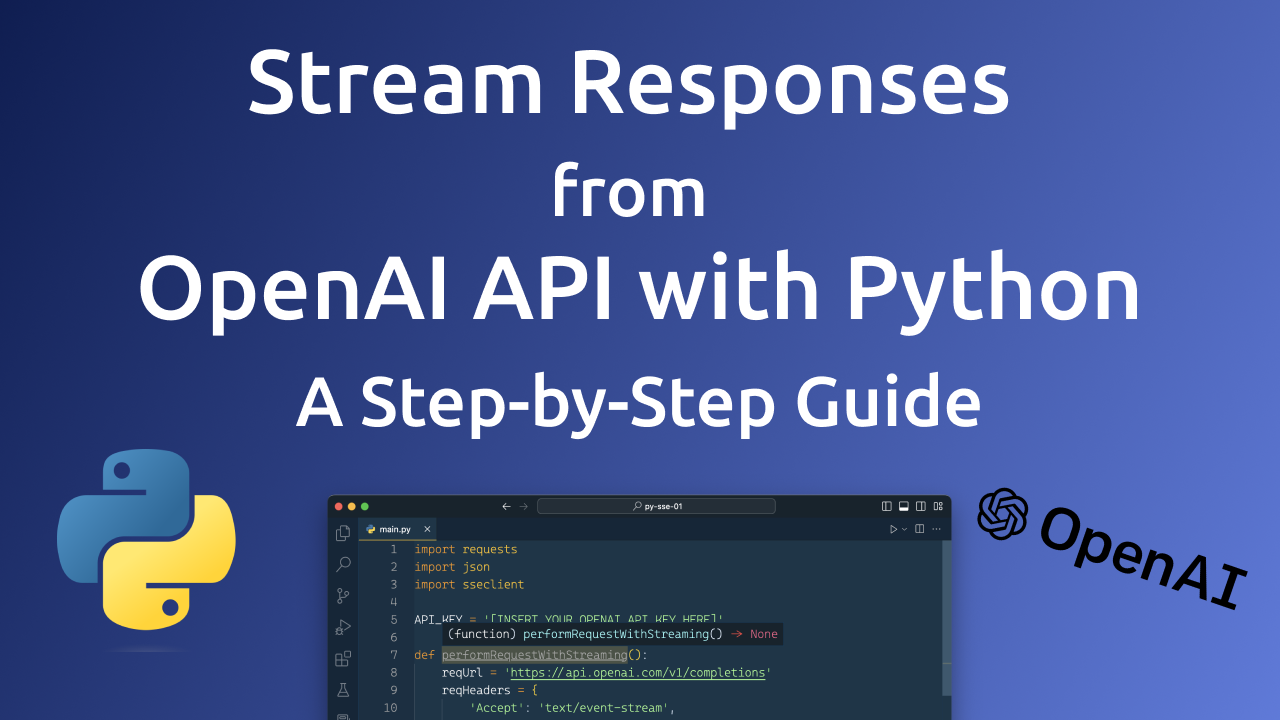Viewport: 1280px width, 720px height.
Task: Open the Source Control view
Action: [x=343, y=596]
